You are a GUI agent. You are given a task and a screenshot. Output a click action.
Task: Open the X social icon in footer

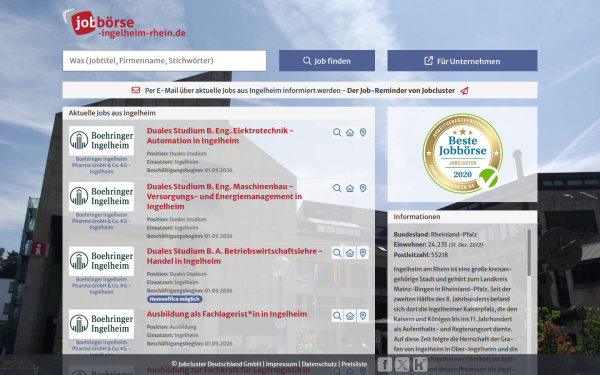pyautogui.click(x=402, y=364)
